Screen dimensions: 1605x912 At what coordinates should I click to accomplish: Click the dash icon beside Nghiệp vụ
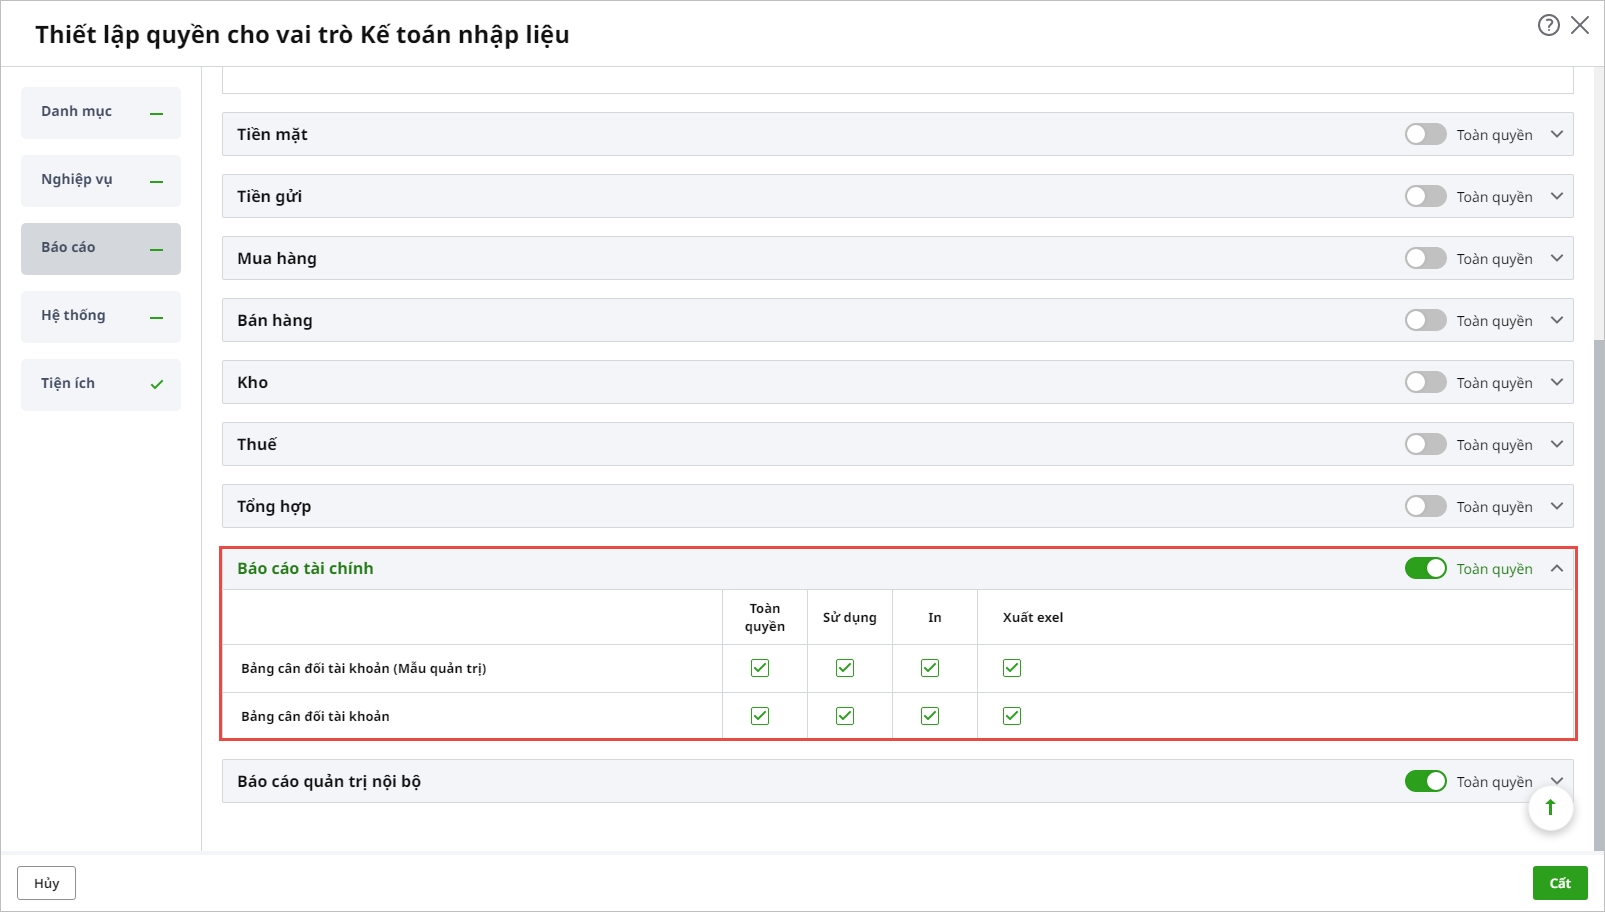pos(157,182)
